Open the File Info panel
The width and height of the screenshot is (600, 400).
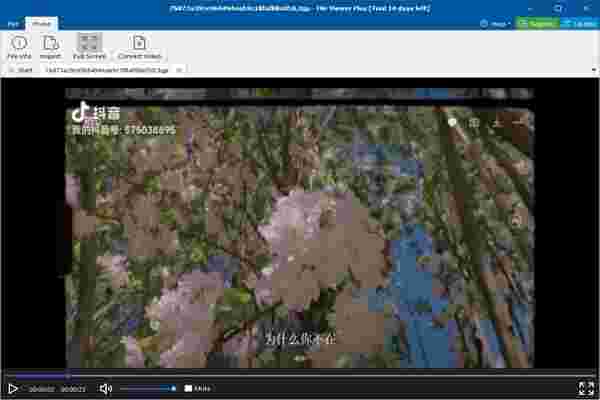pos(19,47)
